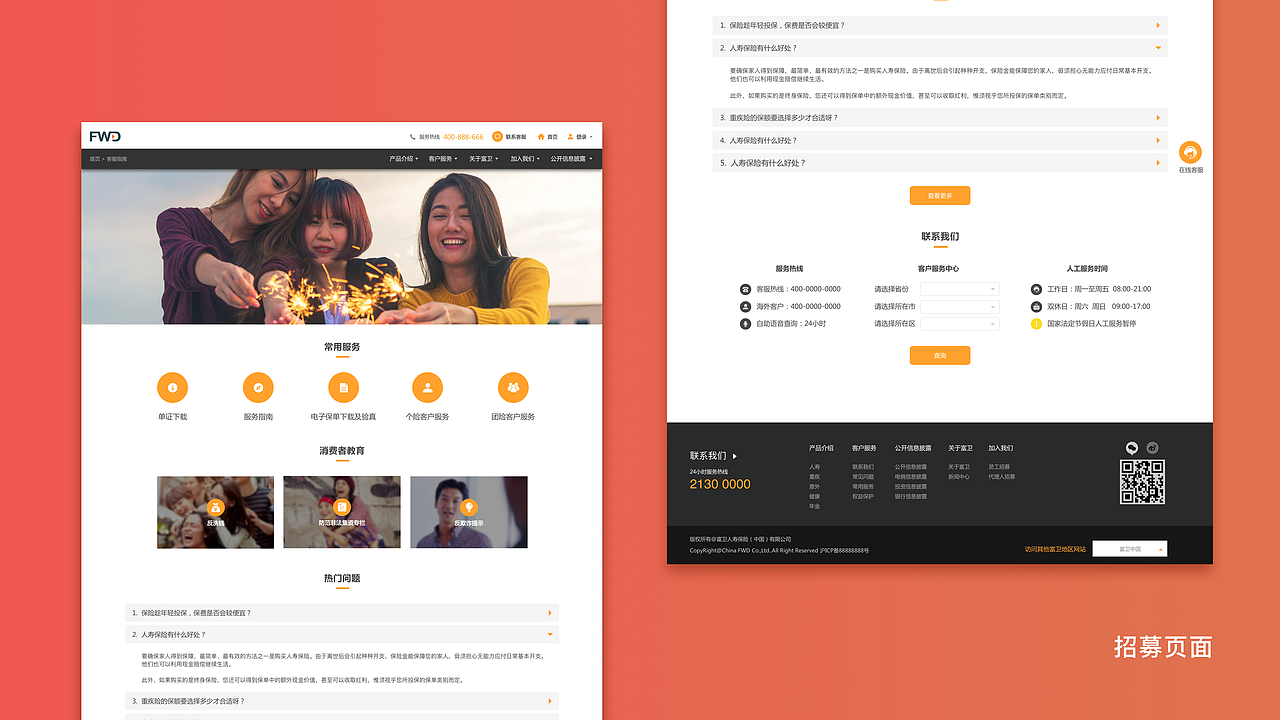
Task: Open the 关于富卫 navigation dropdown
Action: (x=483, y=159)
